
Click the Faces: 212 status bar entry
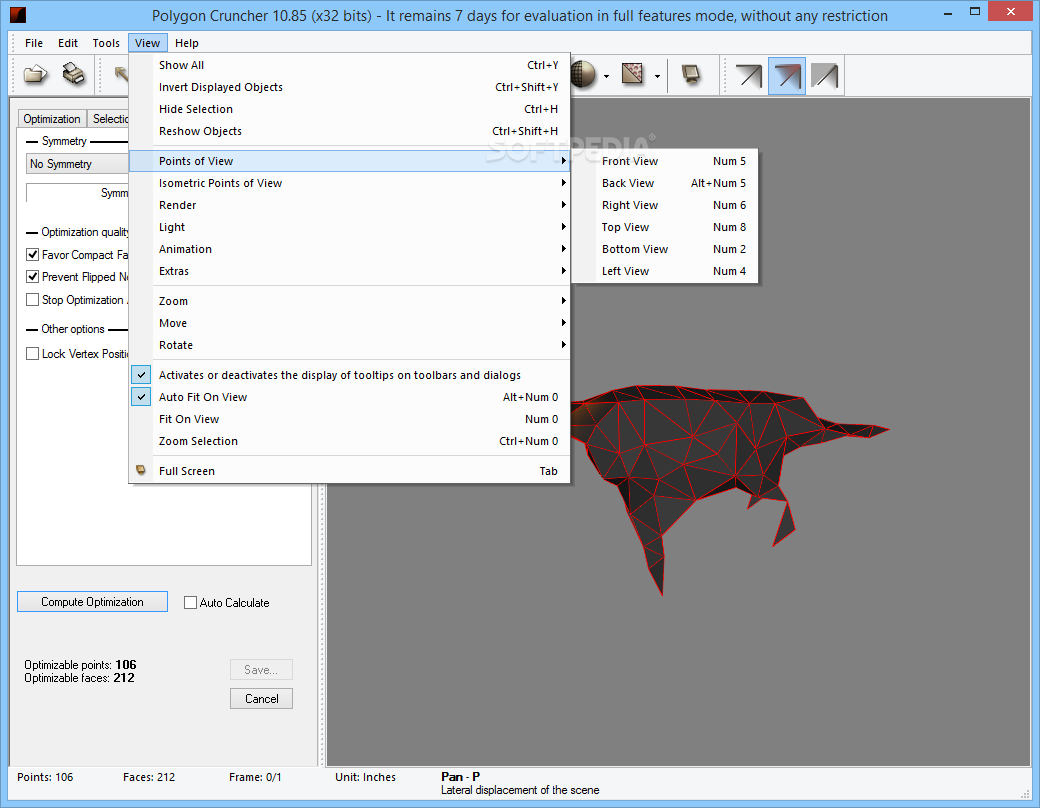[149, 777]
